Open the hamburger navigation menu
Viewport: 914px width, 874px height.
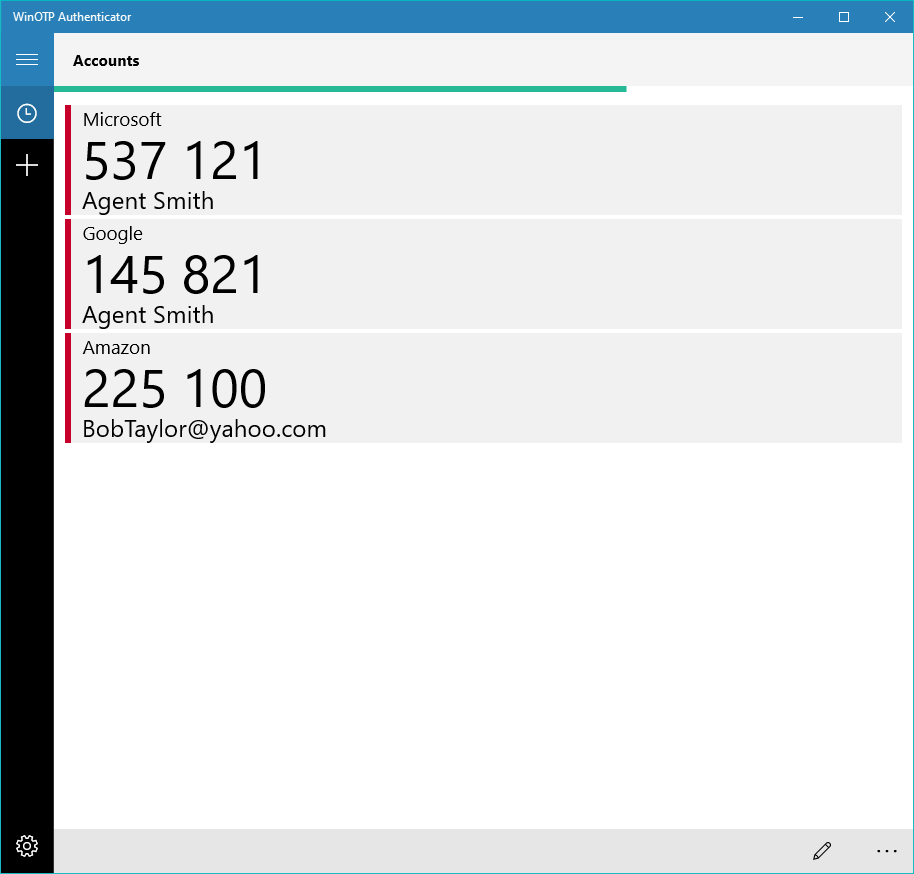pos(27,59)
